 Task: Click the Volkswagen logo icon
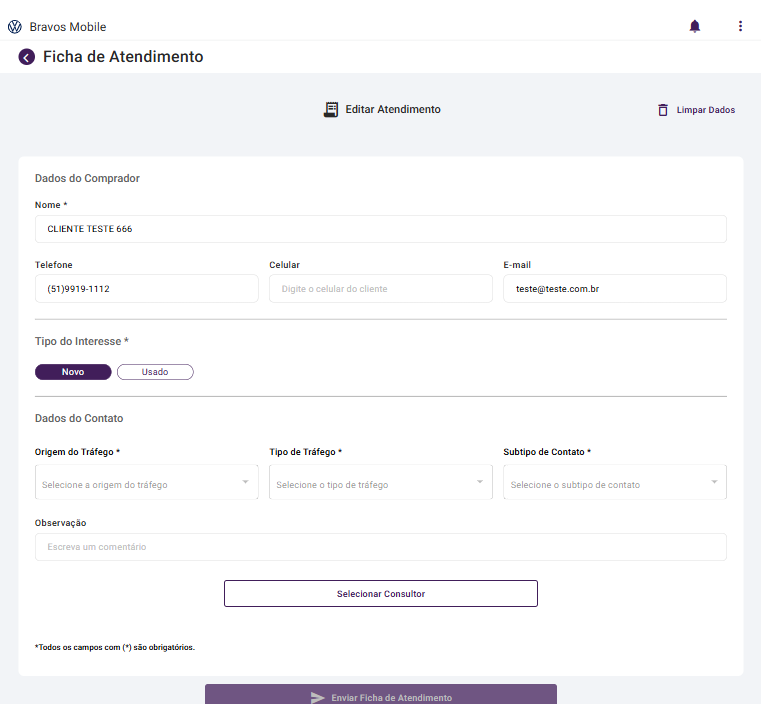[x=14, y=27]
